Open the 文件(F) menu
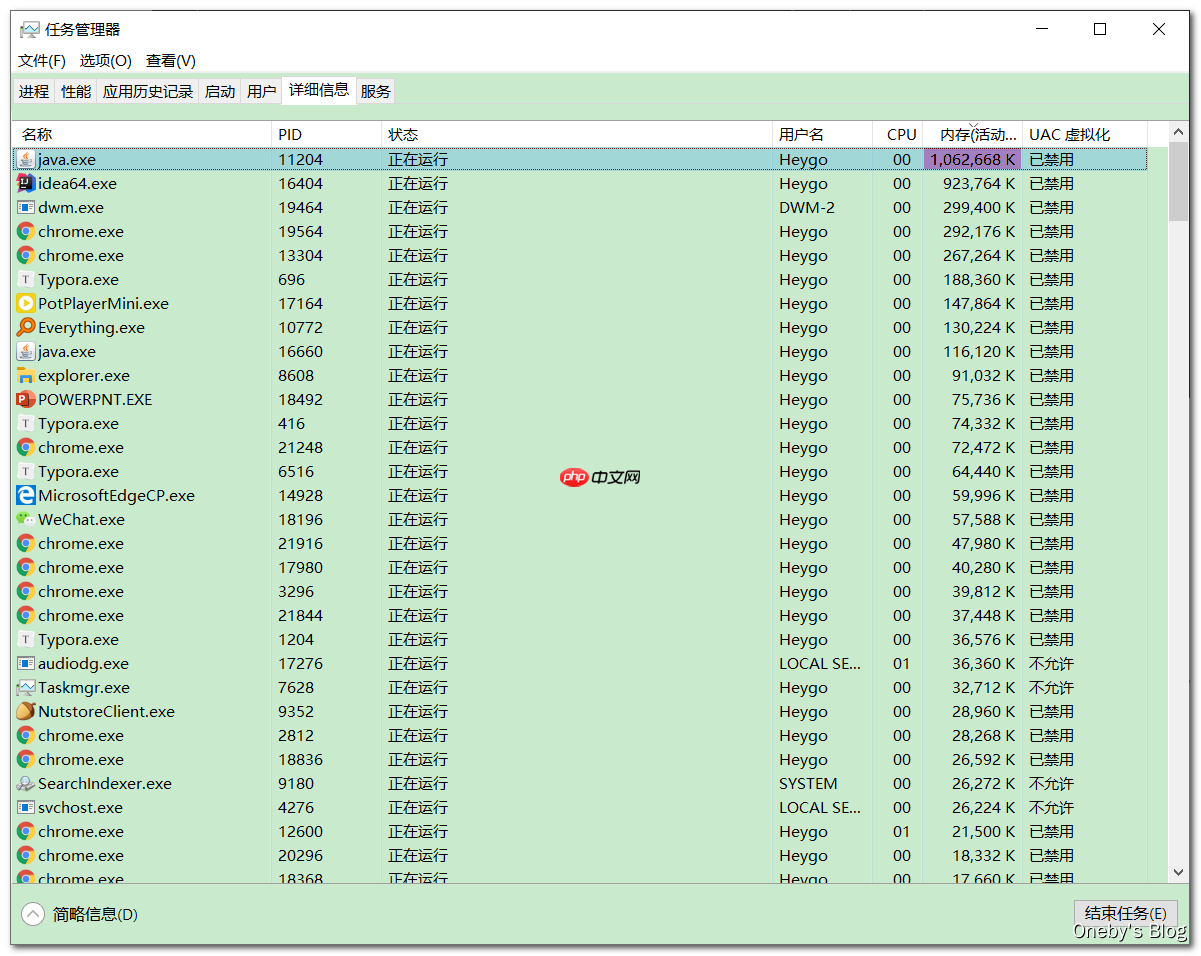Screen dimensions: 1201x956 40,60
